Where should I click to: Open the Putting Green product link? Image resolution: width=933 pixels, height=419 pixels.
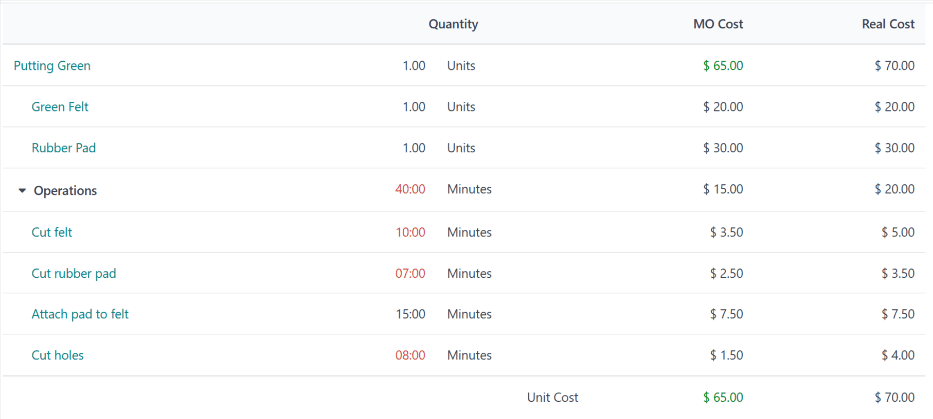[52, 66]
